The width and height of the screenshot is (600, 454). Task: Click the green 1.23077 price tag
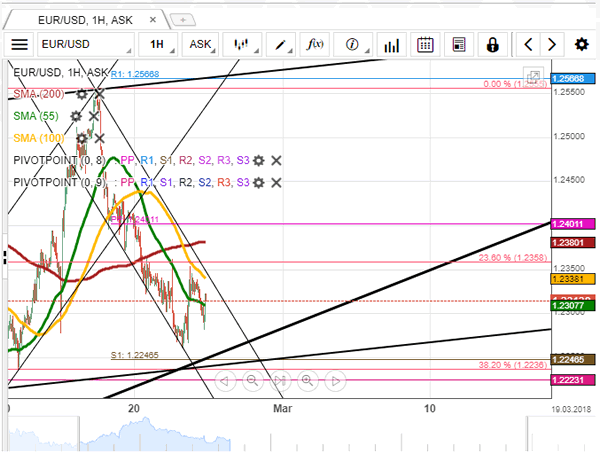(573, 305)
